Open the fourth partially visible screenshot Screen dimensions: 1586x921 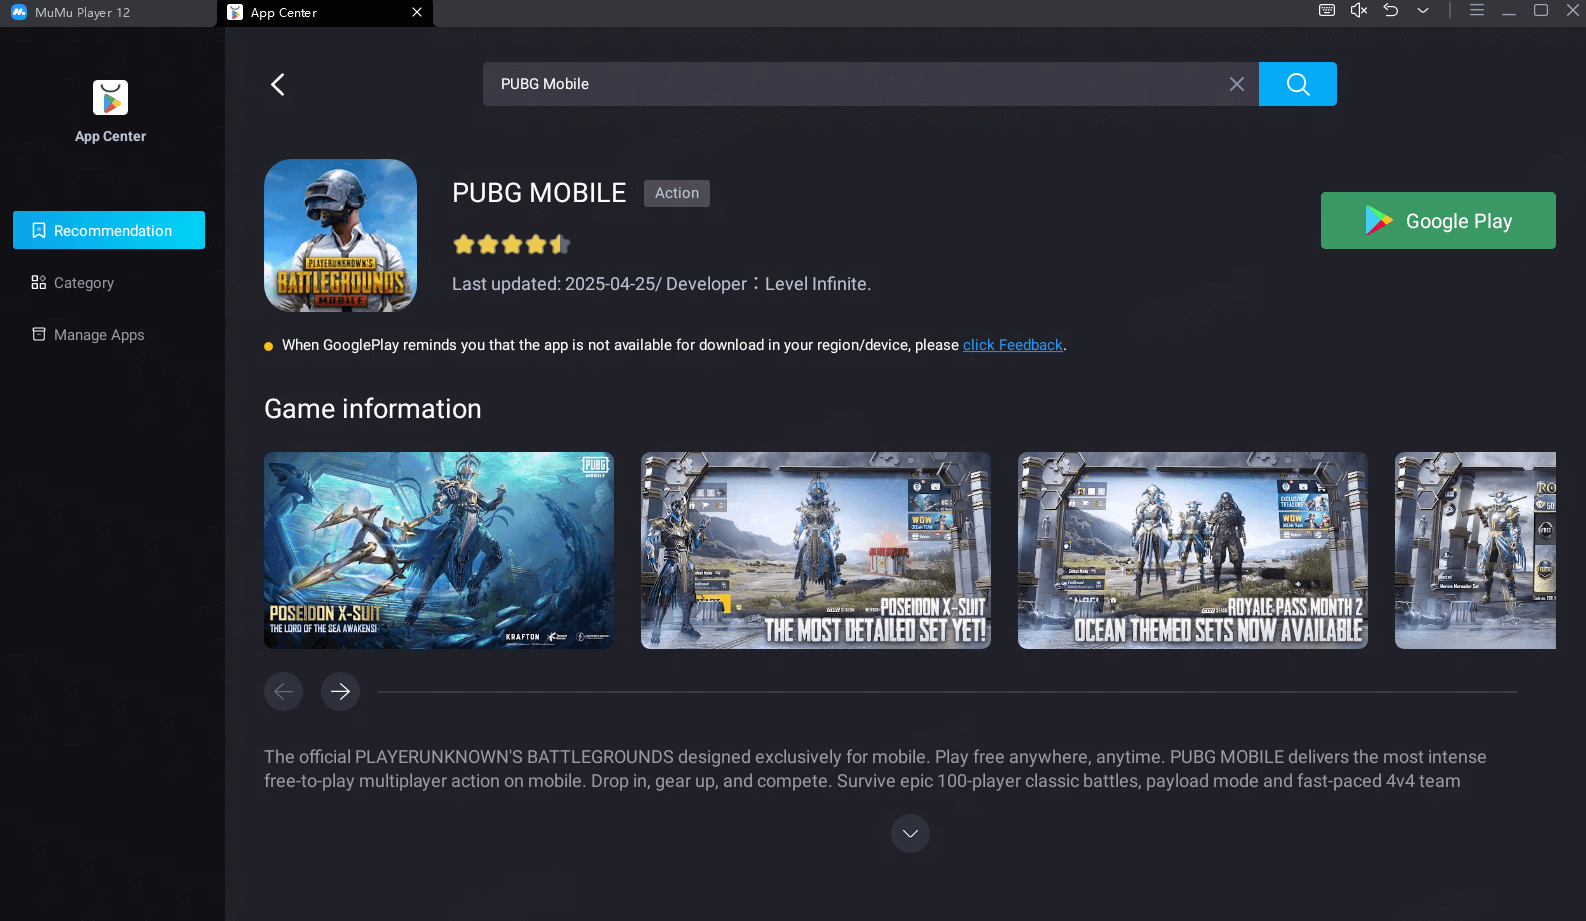point(1475,550)
